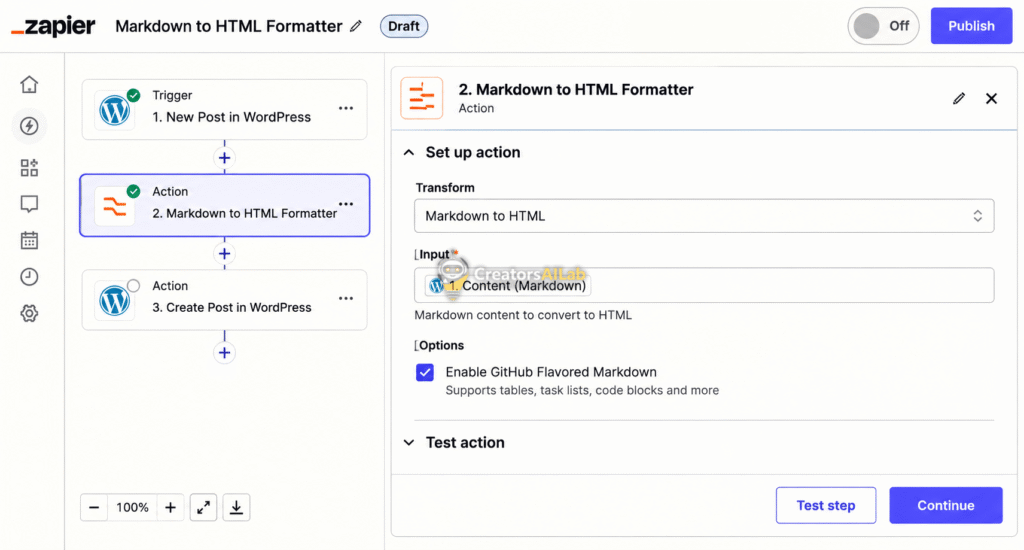Open the settings gear sidebar icon

[29, 314]
